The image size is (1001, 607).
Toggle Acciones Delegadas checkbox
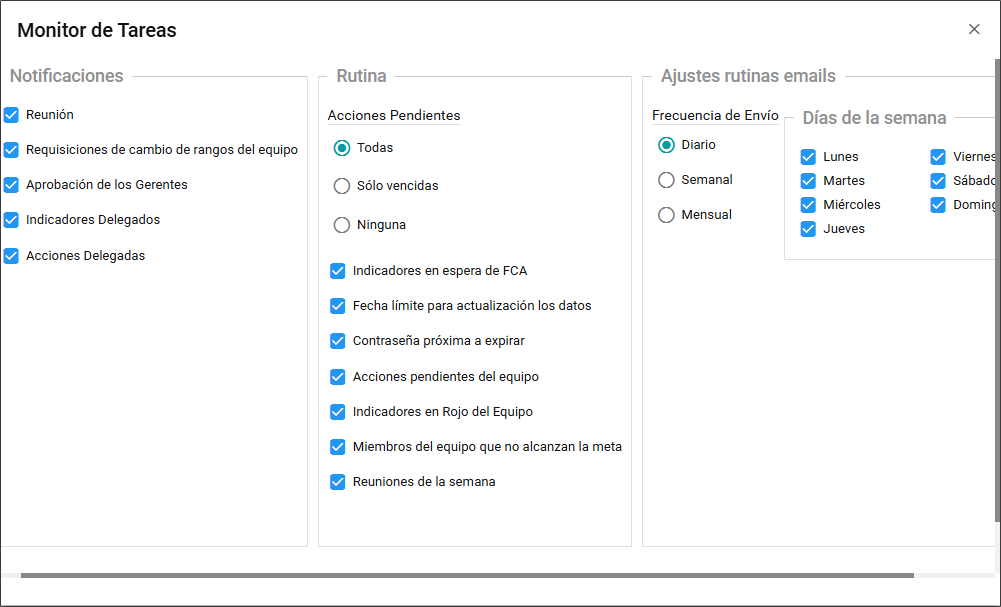11,256
